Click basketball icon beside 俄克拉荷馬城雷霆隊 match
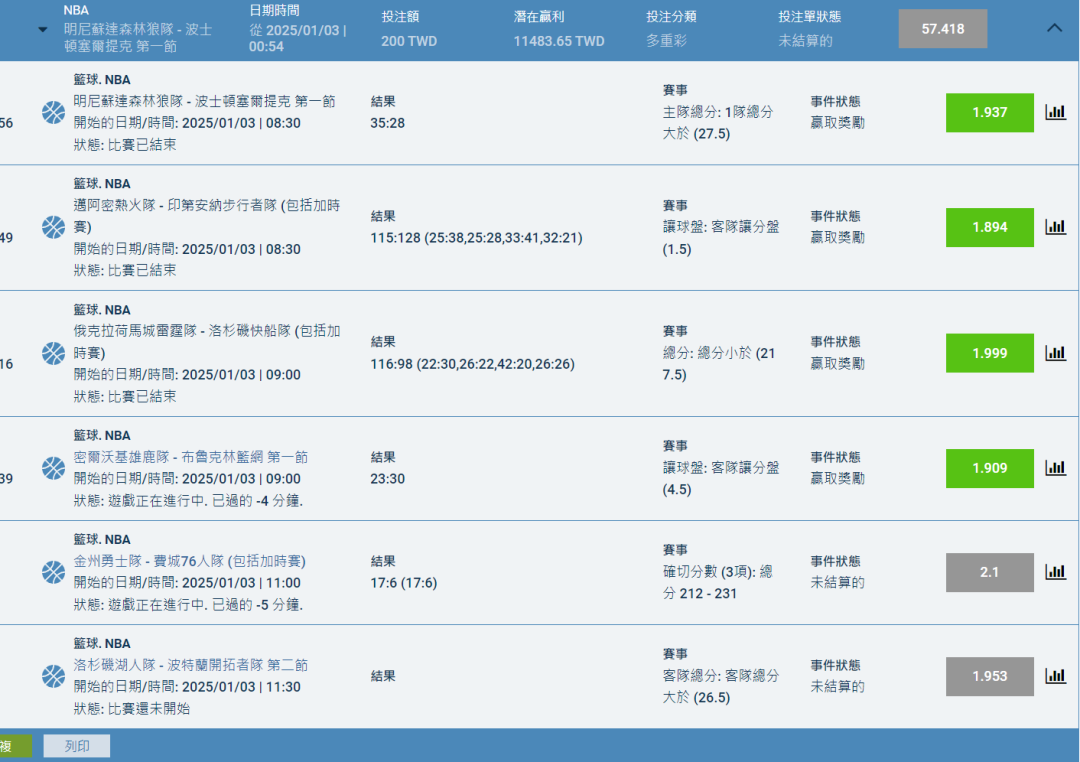 click(53, 353)
